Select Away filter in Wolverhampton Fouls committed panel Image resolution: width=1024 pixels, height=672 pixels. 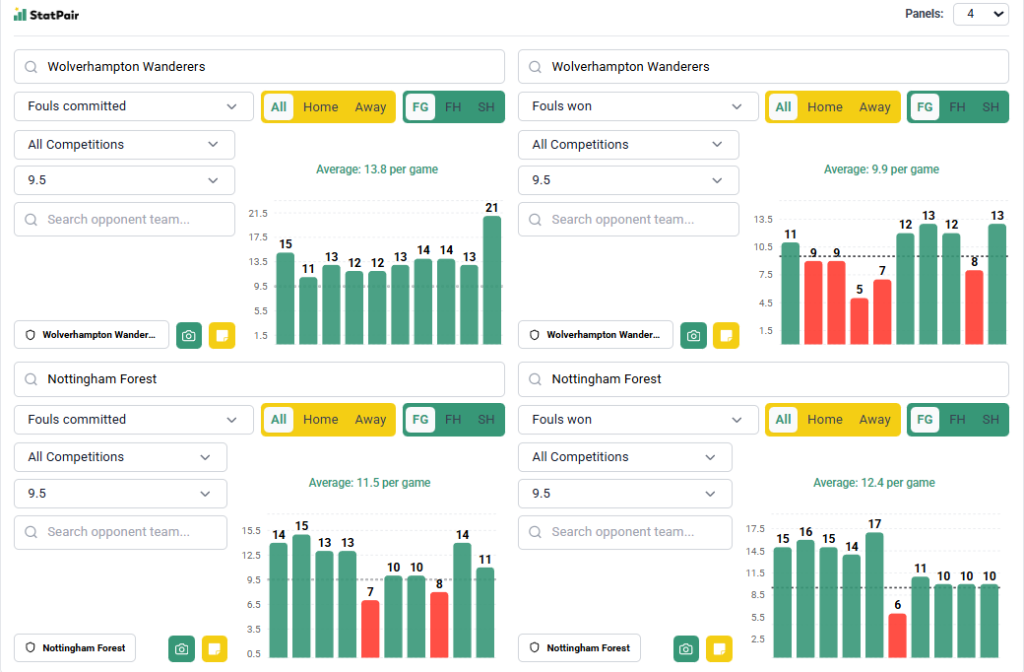(370, 107)
